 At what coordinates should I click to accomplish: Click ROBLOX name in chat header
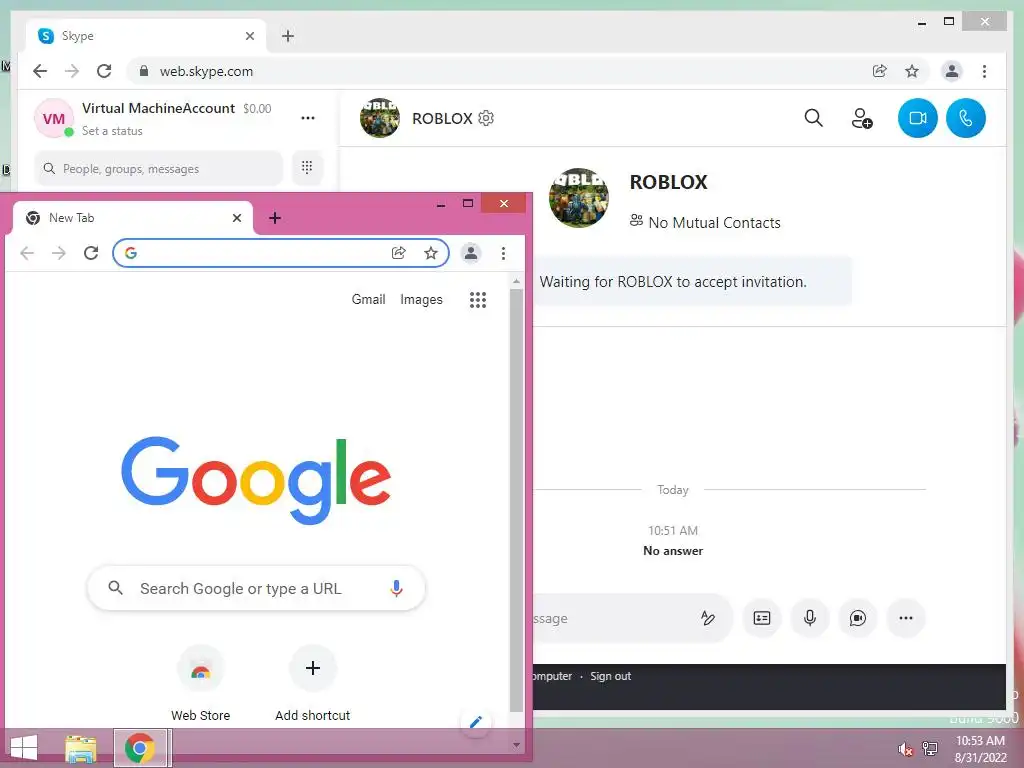pyautogui.click(x=442, y=118)
